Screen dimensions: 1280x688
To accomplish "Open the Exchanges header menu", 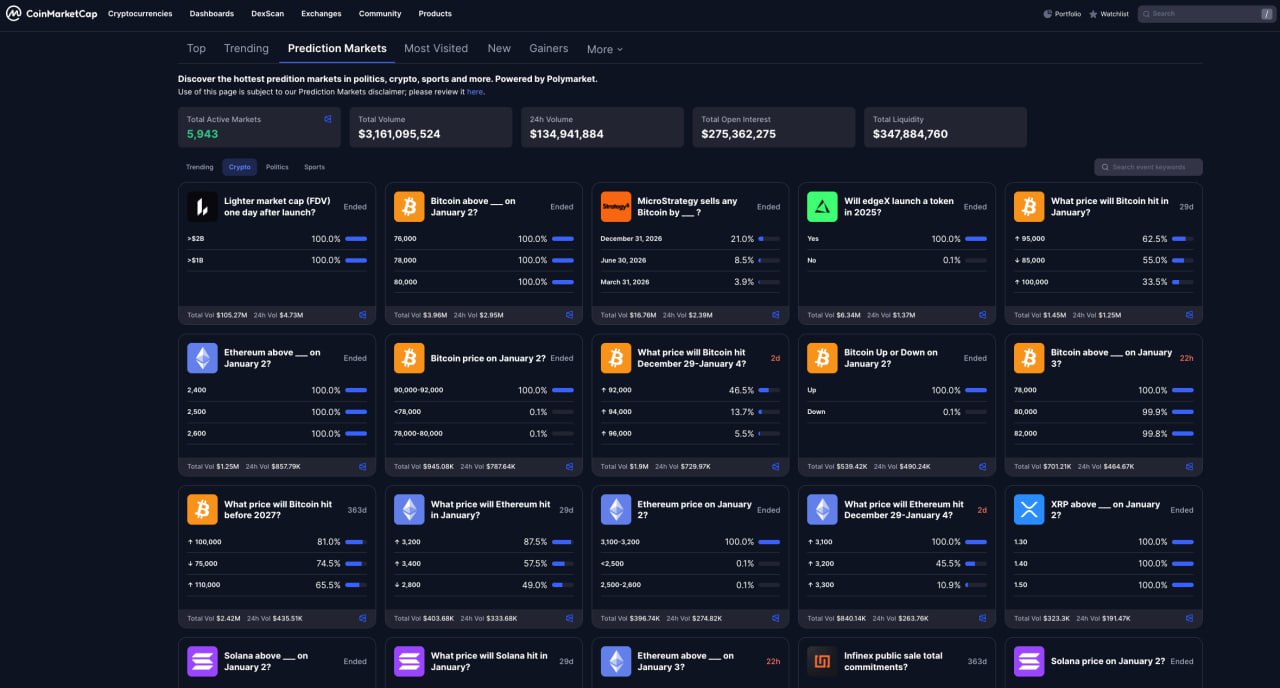I will pyautogui.click(x=321, y=14).
